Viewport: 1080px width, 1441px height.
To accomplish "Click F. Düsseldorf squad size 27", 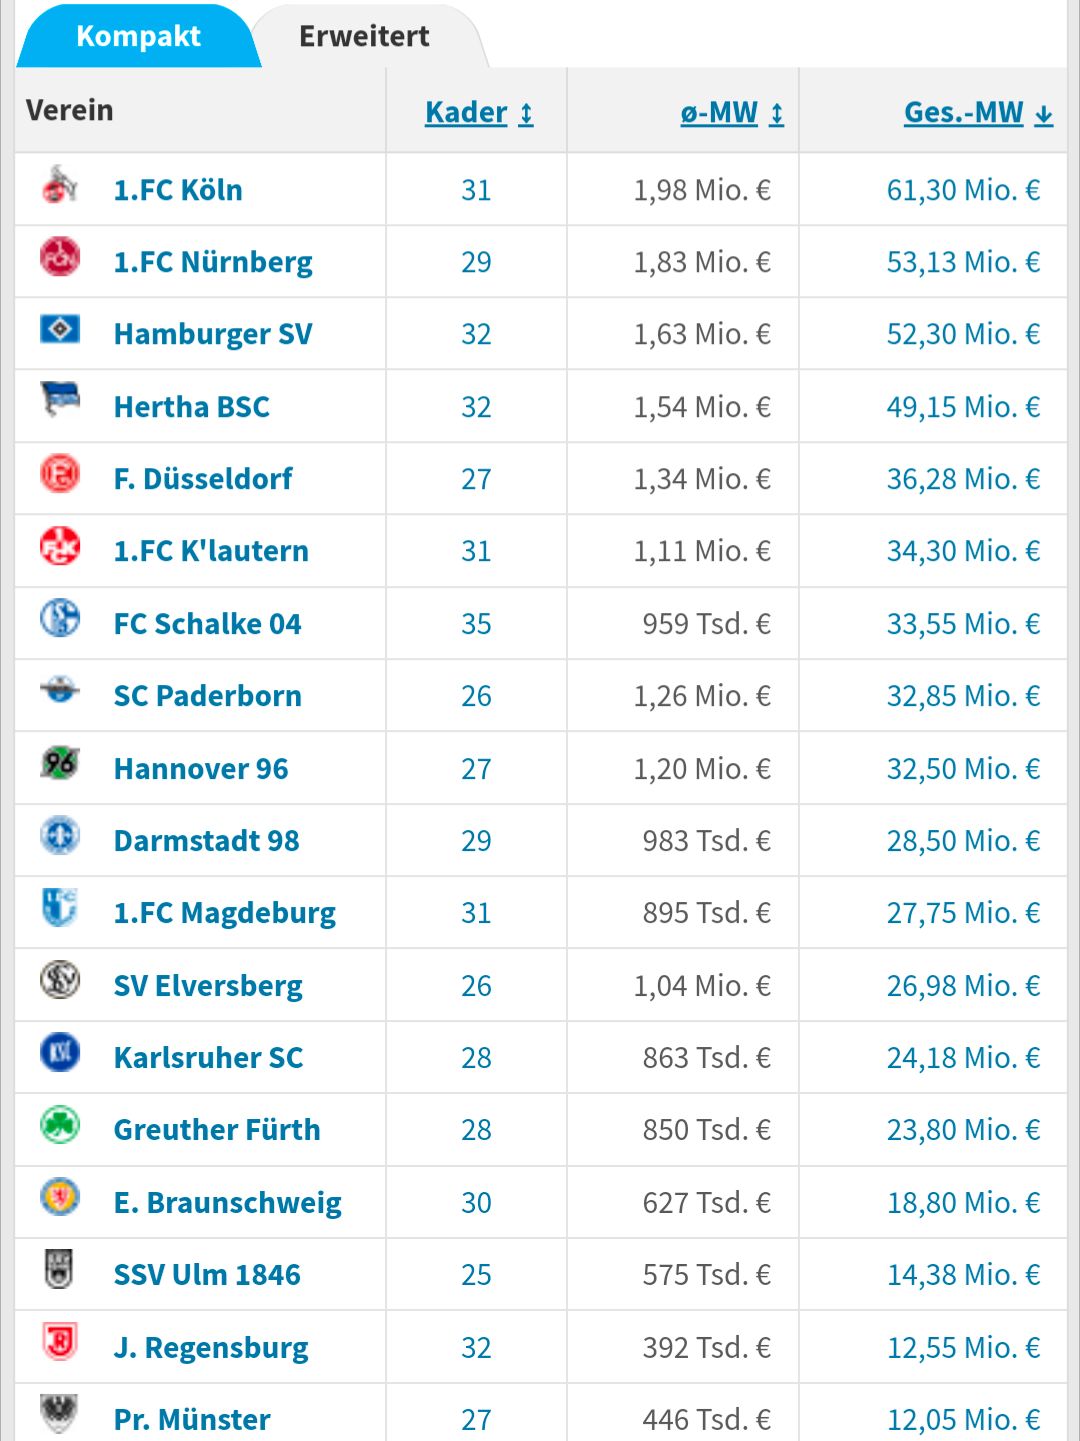I will click(476, 479).
